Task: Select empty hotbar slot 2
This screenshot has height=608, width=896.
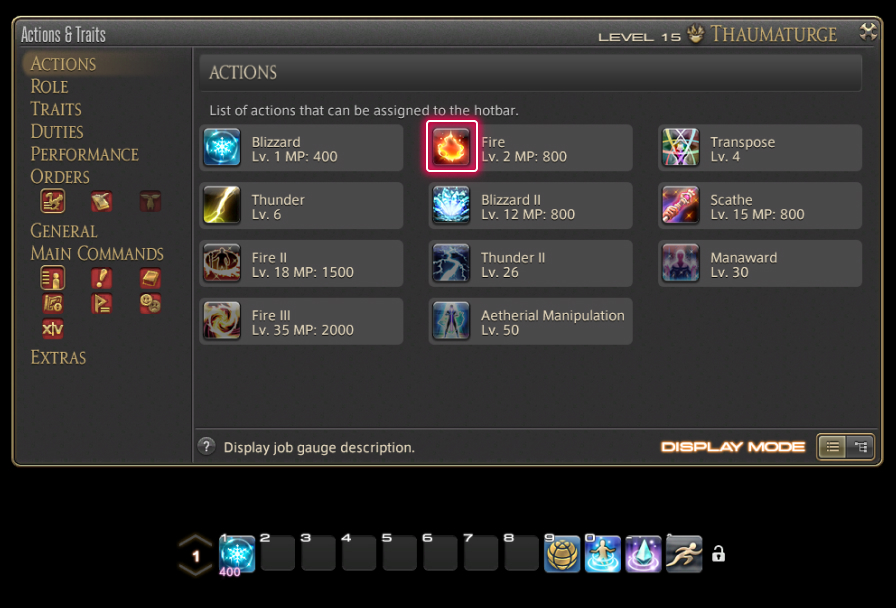Action: pyautogui.click(x=278, y=553)
